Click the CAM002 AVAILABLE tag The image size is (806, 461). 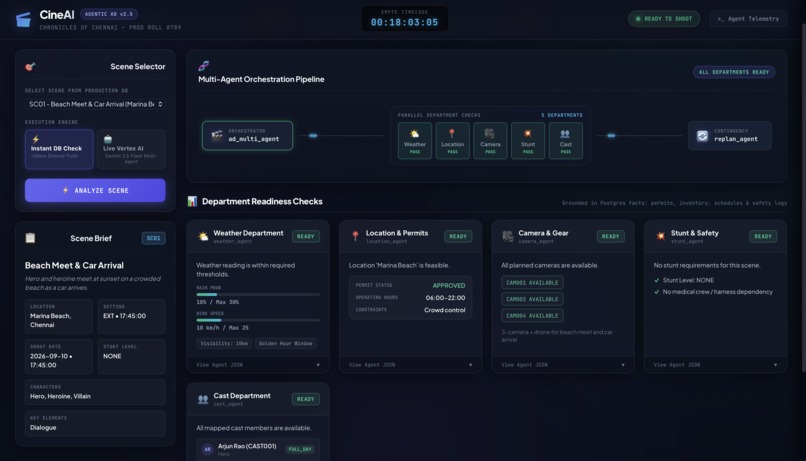(532, 299)
